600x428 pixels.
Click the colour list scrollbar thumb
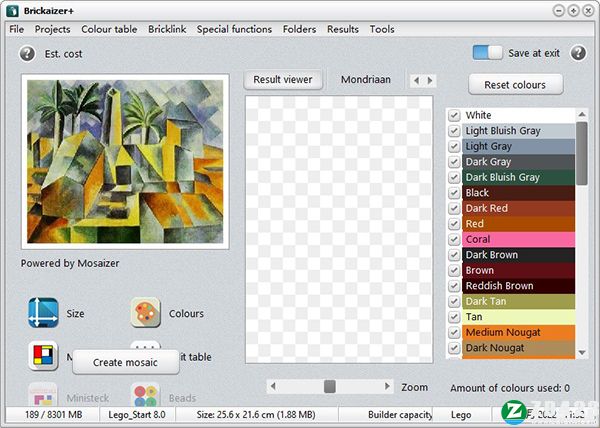(x=582, y=153)
